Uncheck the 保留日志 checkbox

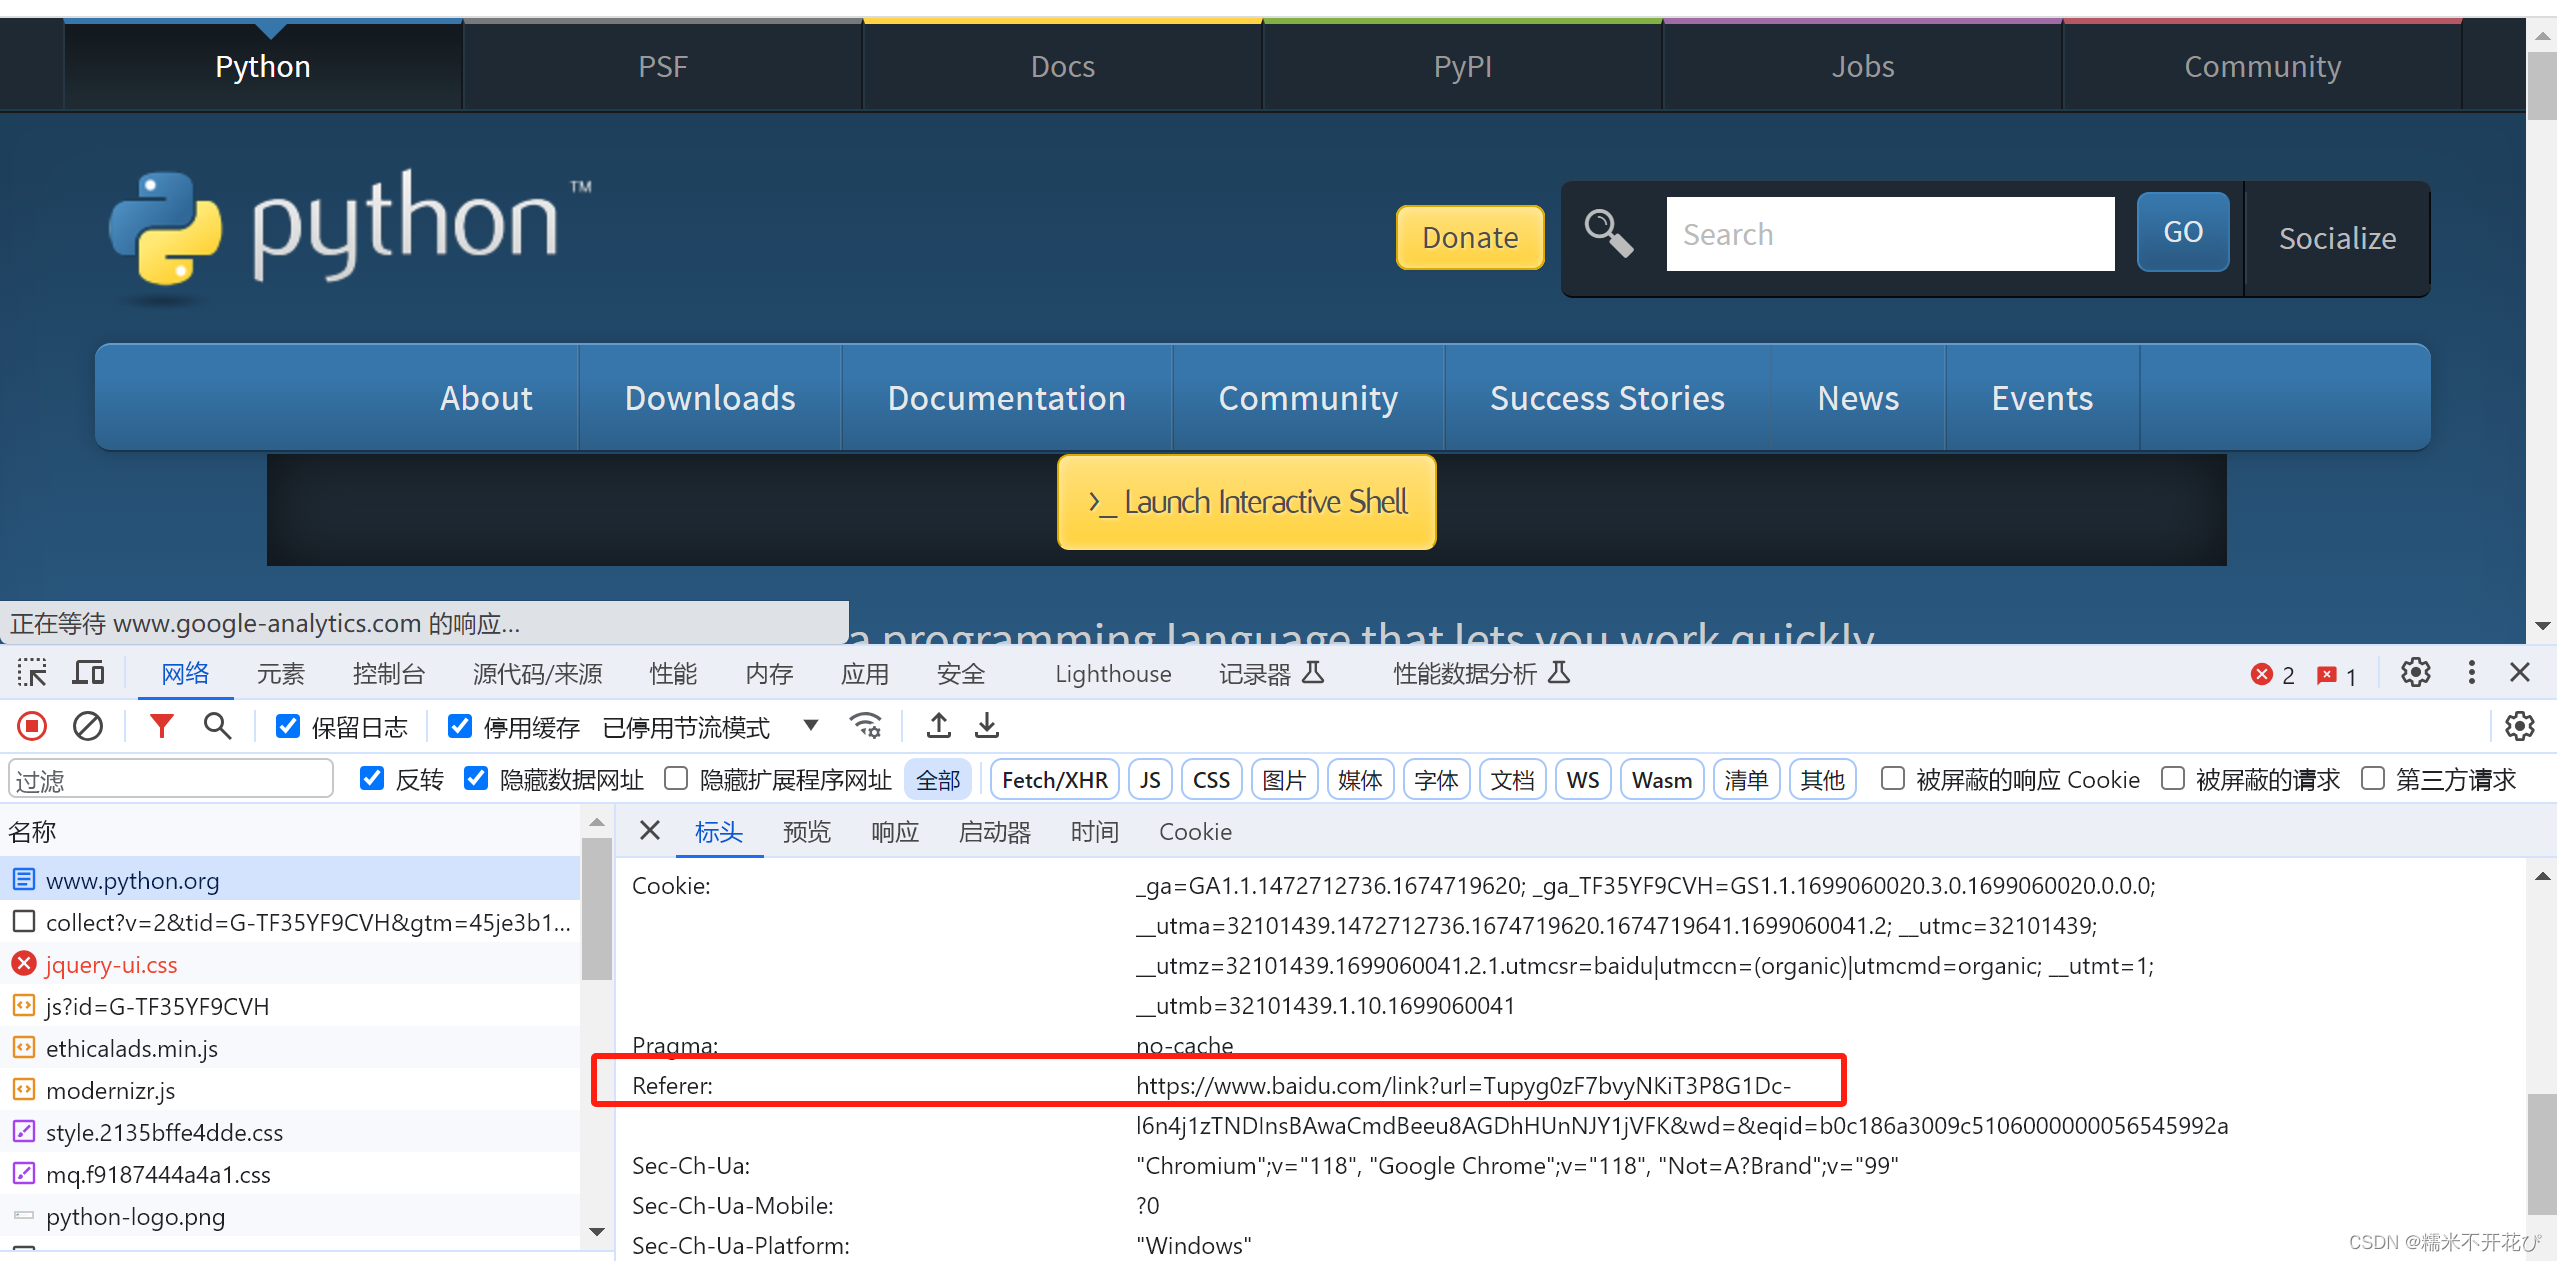288,726
